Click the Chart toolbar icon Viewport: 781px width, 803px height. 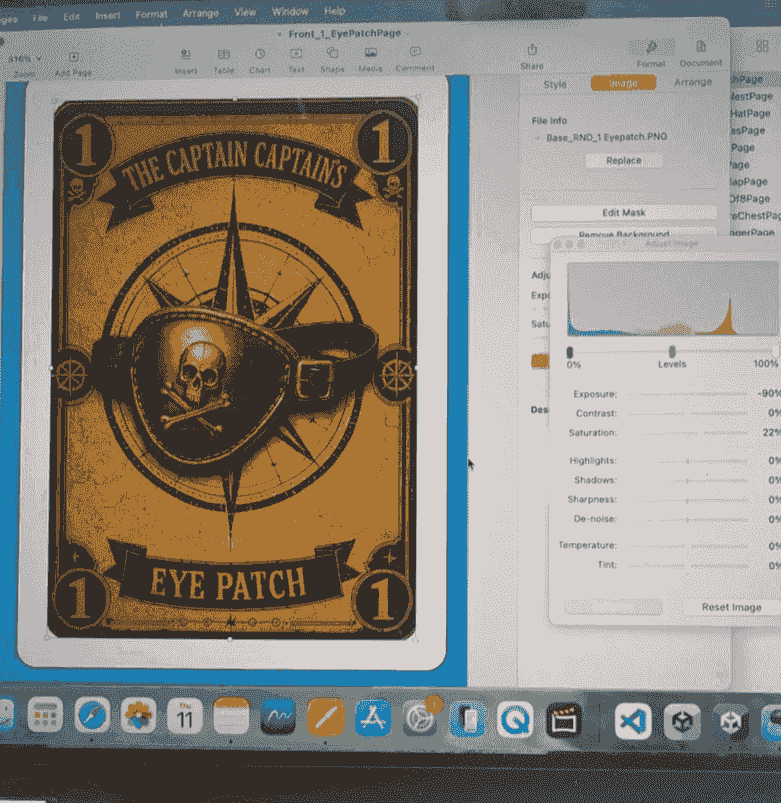(260, 54)
